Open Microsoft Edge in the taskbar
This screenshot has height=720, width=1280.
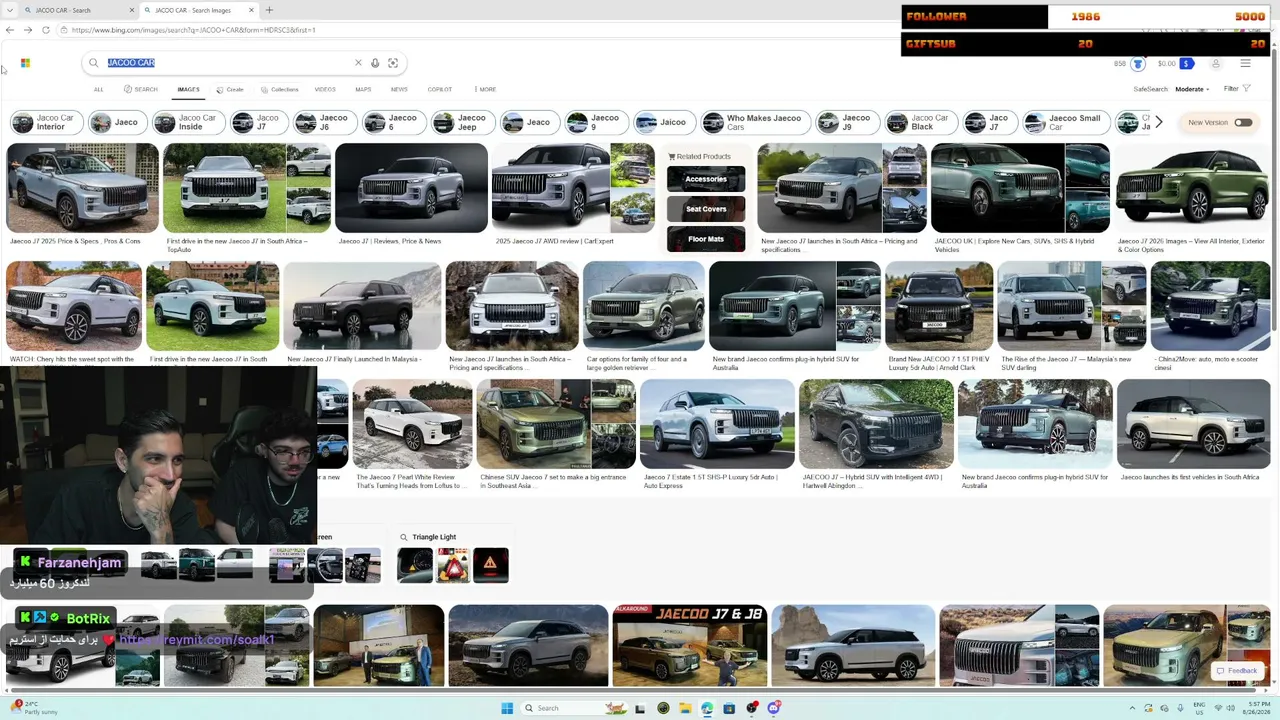point(707,708)
